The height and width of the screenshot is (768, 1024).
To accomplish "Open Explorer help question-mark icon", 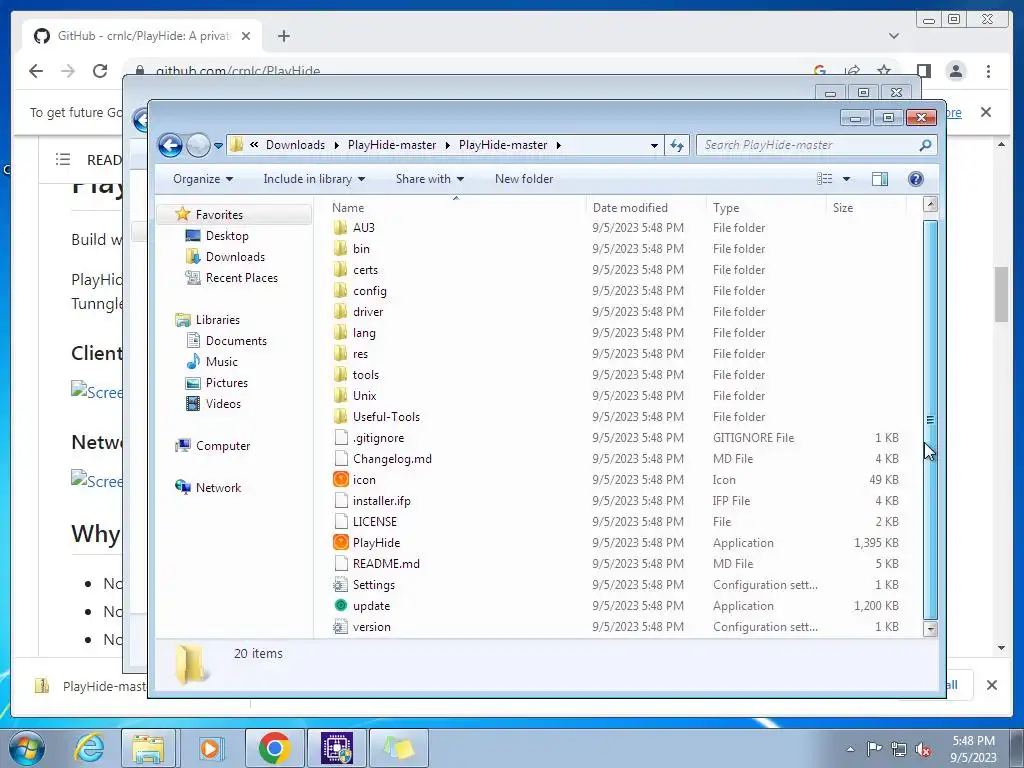I will [916, 179].
